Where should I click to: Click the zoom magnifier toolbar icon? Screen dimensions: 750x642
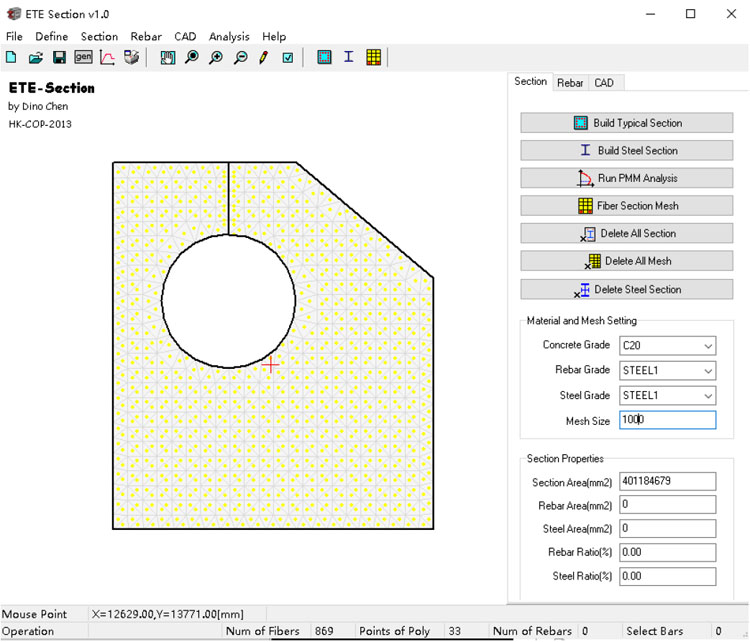coord(192,57)
